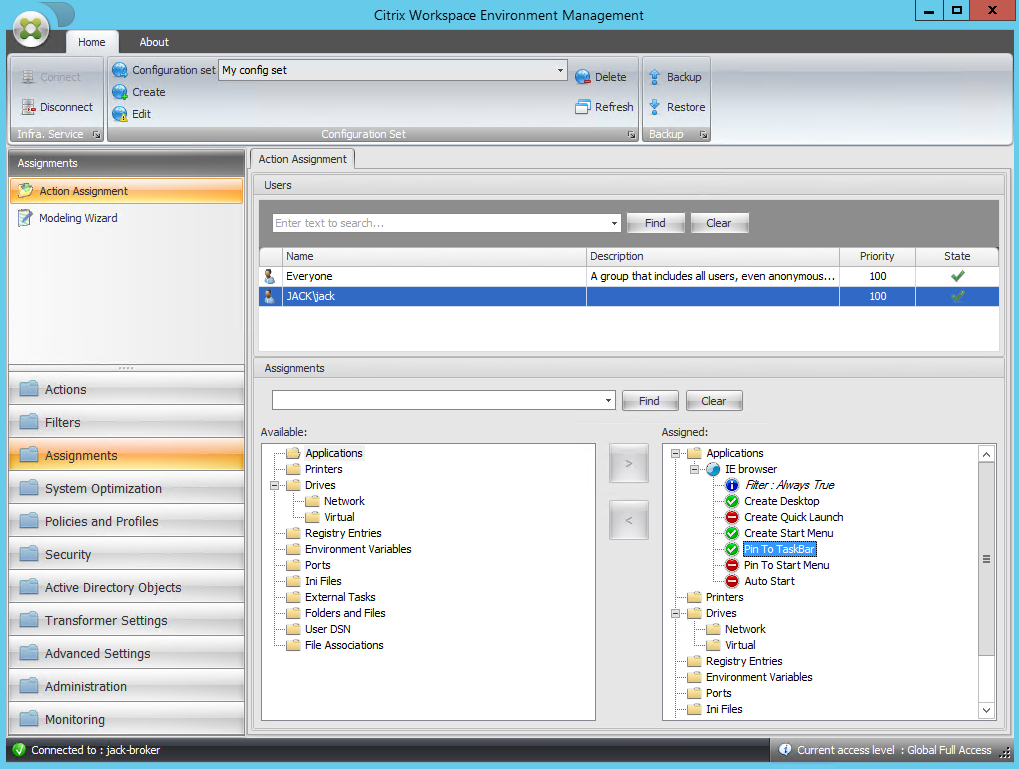The height and width of the screenshot is (769, 1019).
Task: Switch to the About tab
Action: click(x=153, y=42)
